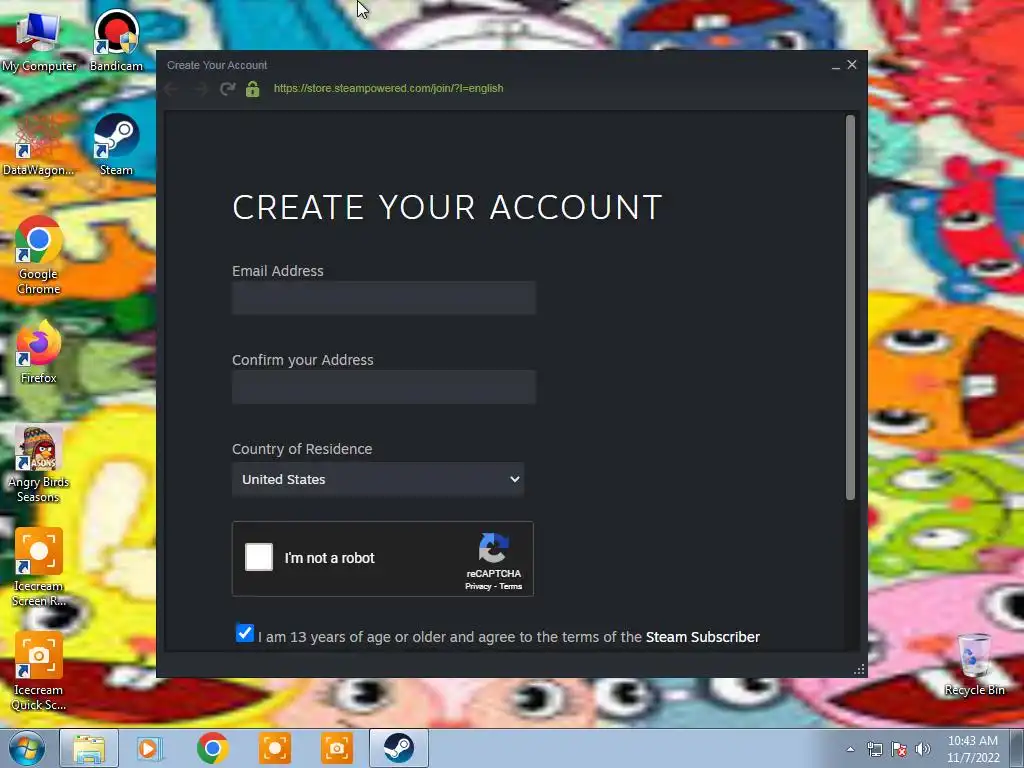Click the green secure padlock icon

point(253,89)
